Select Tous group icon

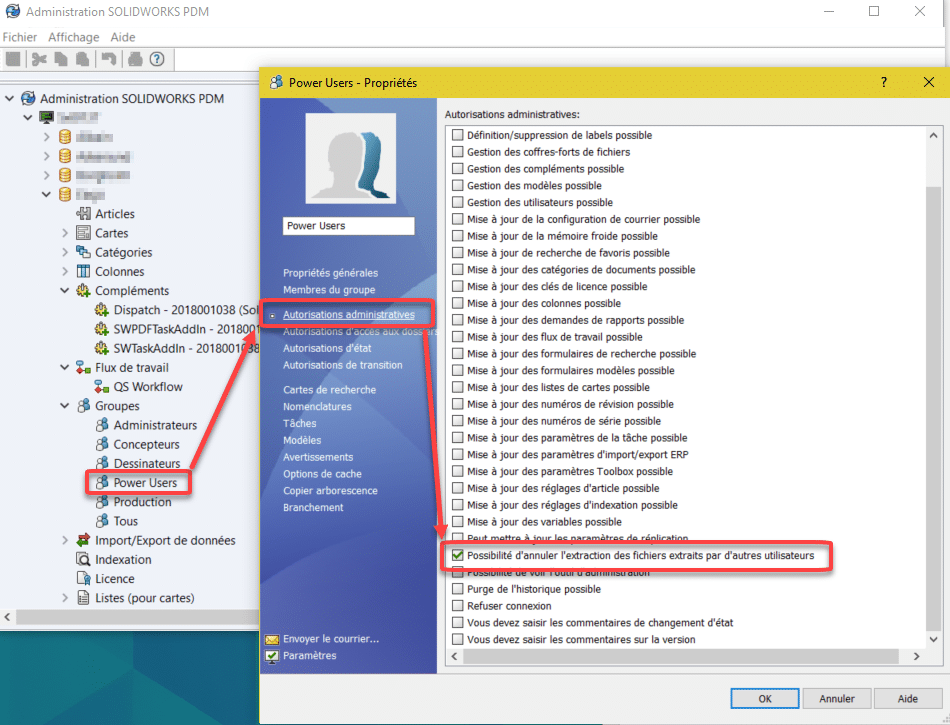click(102, 521)
